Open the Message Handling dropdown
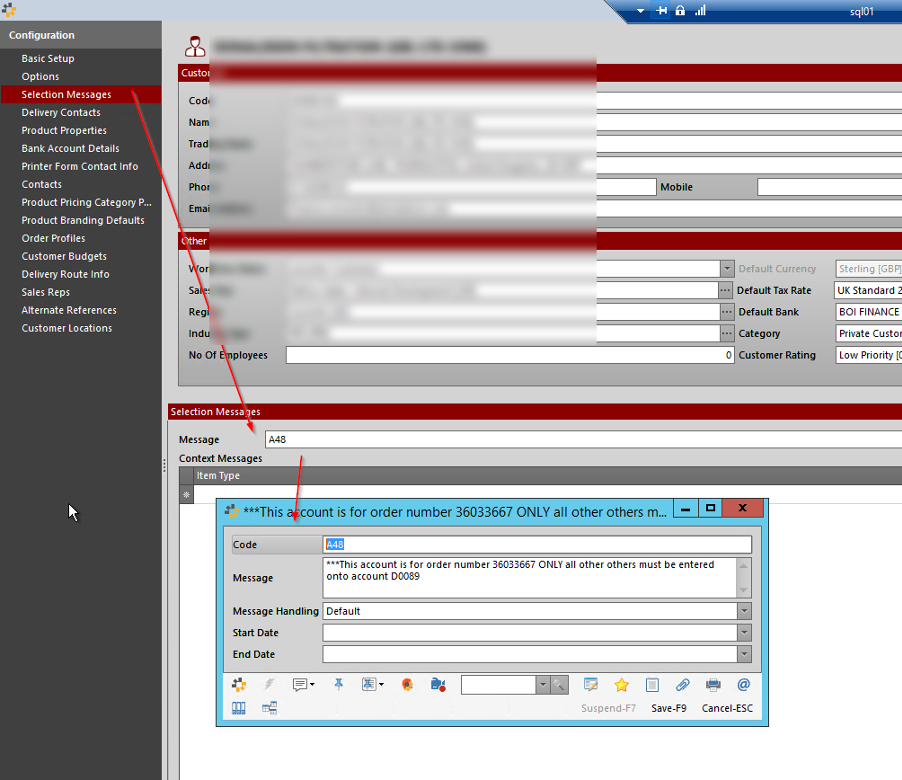902x780 pixels. point(743,611)
